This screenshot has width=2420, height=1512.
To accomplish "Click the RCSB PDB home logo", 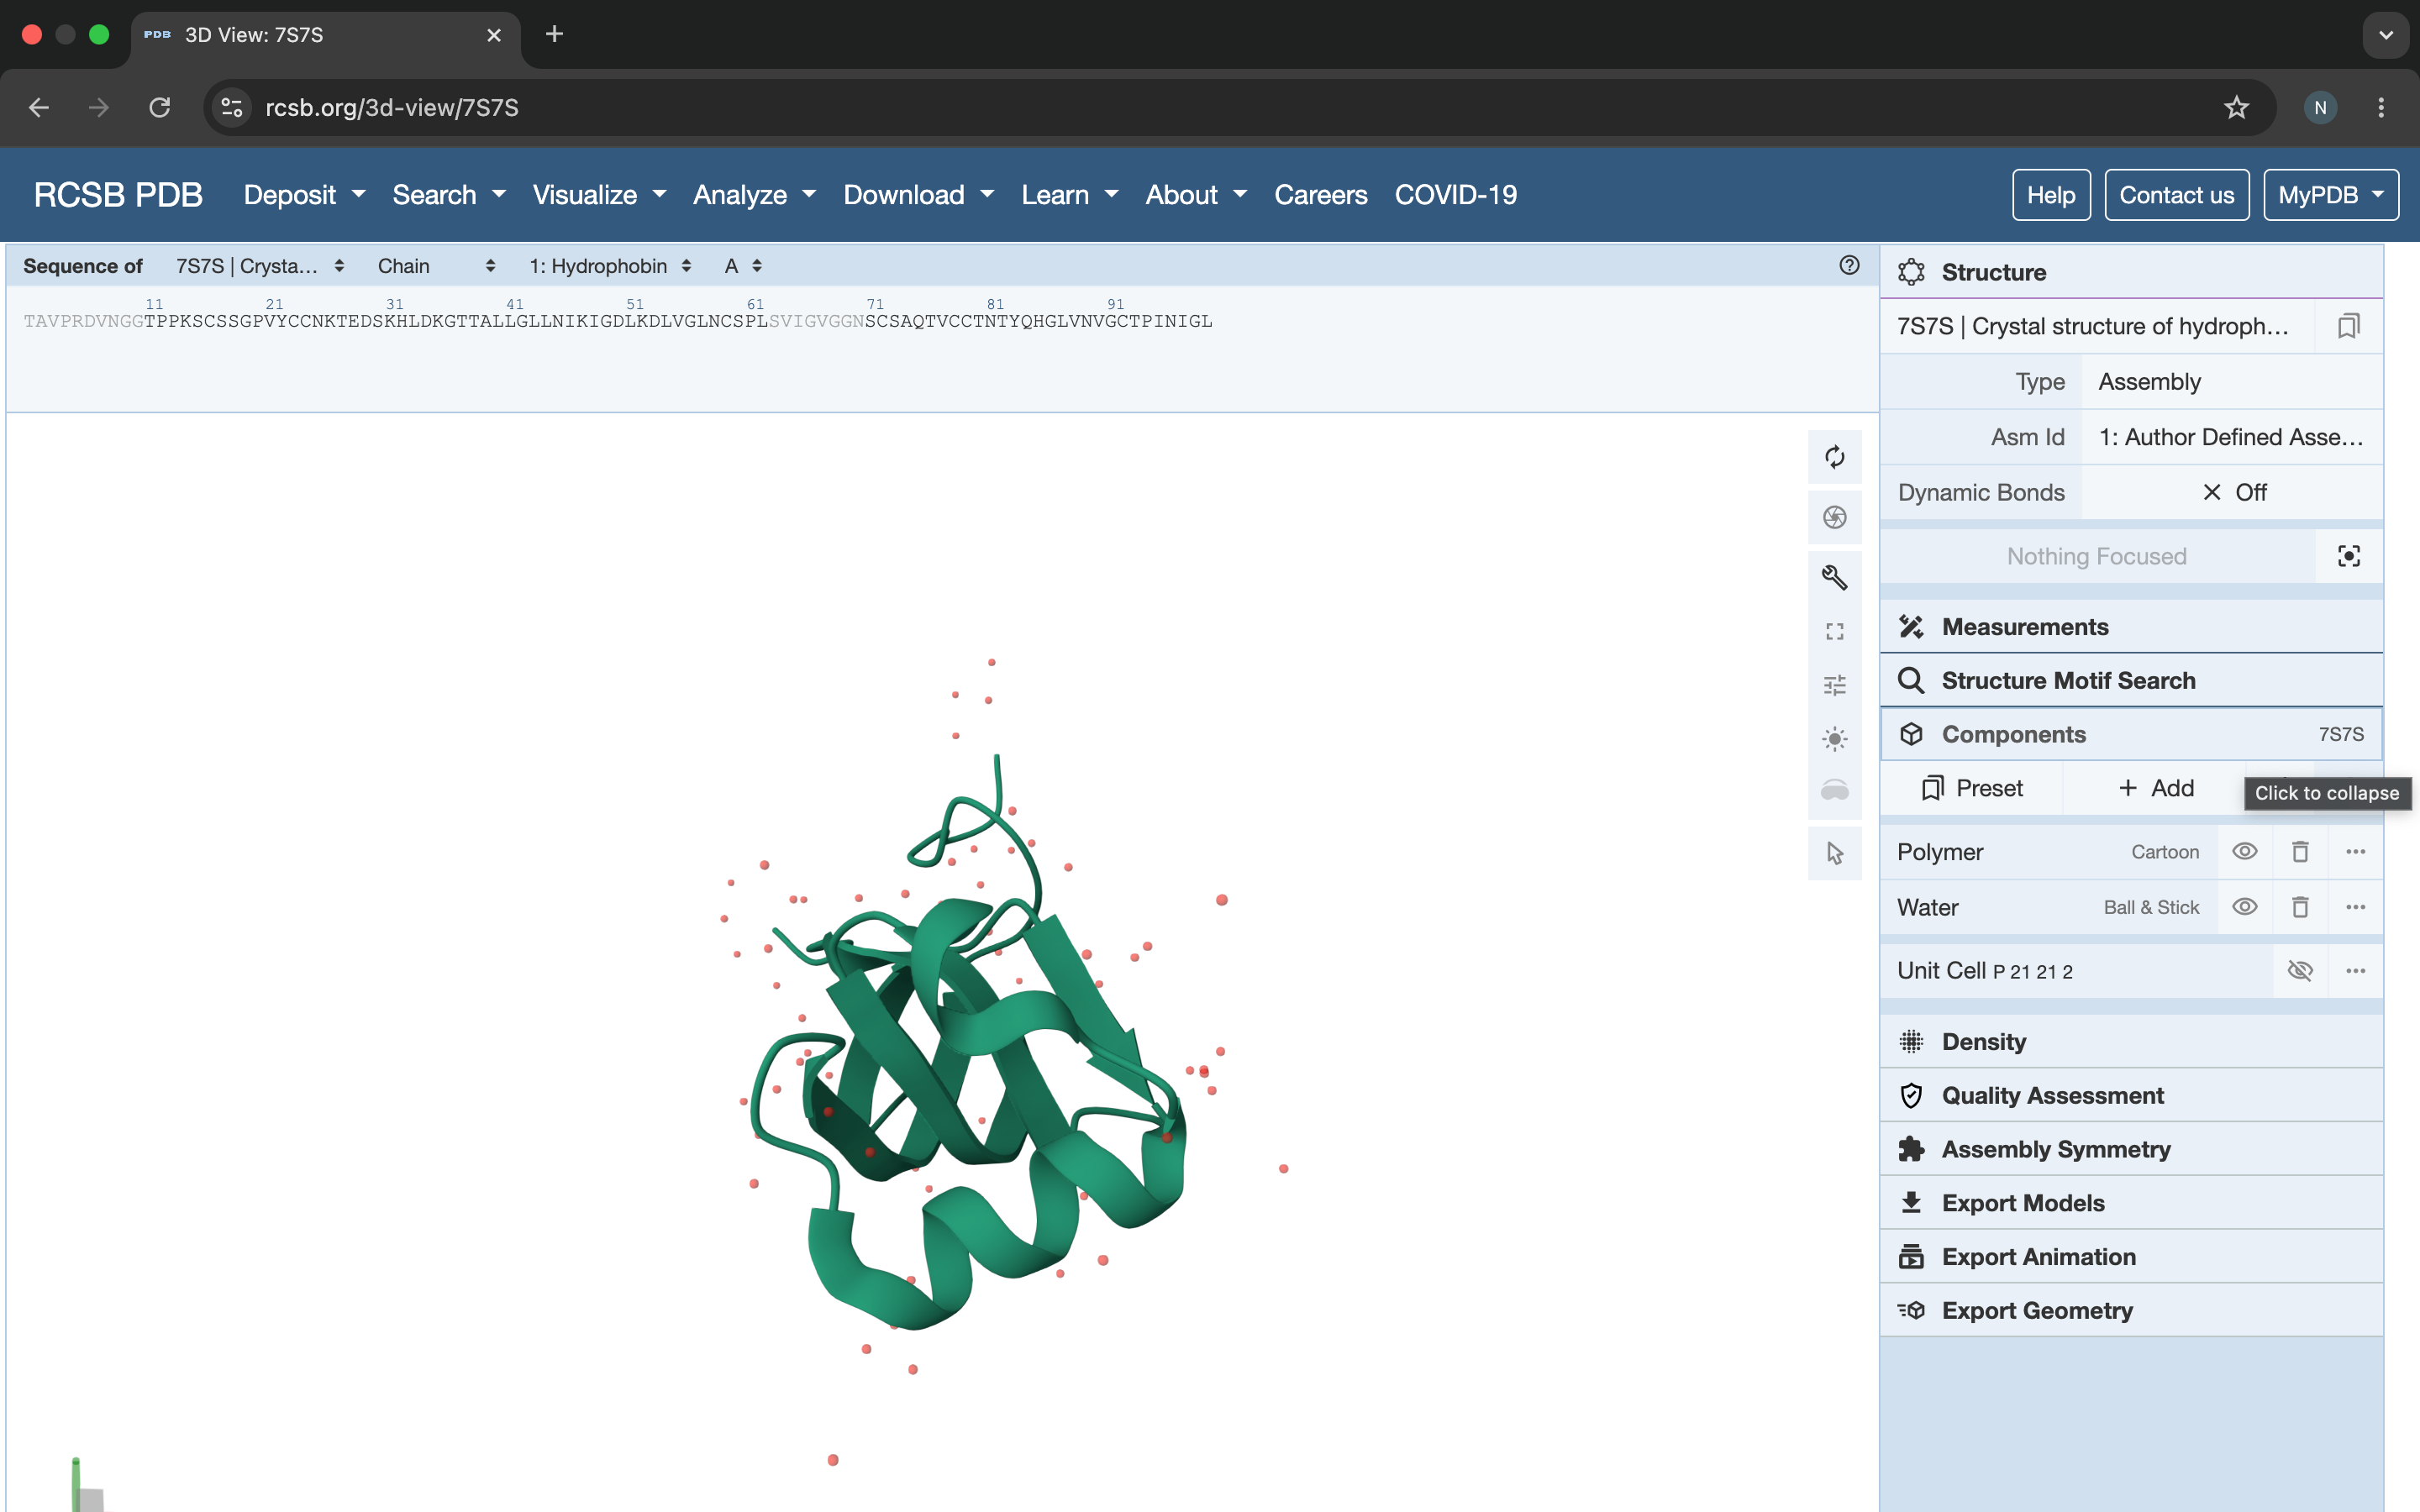I will pyautogui.click(x=118, y=195).
